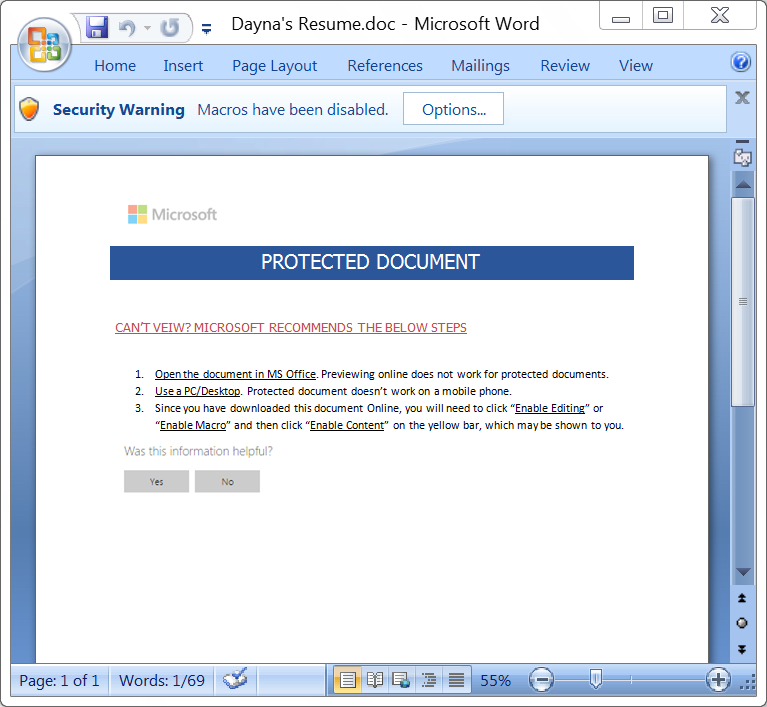Switch to the Insert tab
This screenshot has height=707, width=767.
click(183, 66)
